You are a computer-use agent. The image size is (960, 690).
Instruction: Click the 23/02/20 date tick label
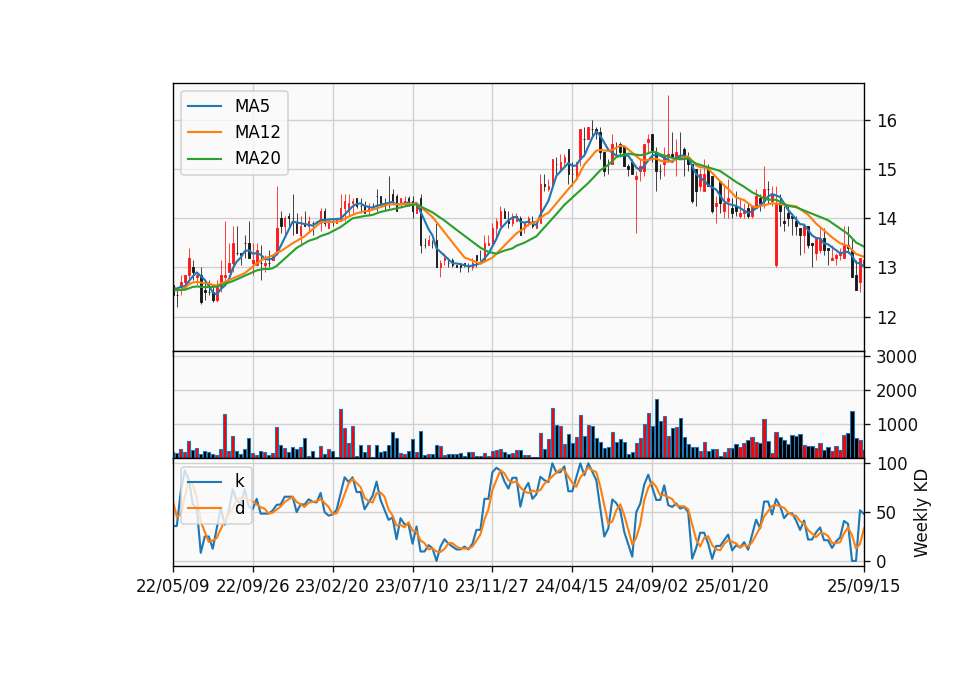332,586
